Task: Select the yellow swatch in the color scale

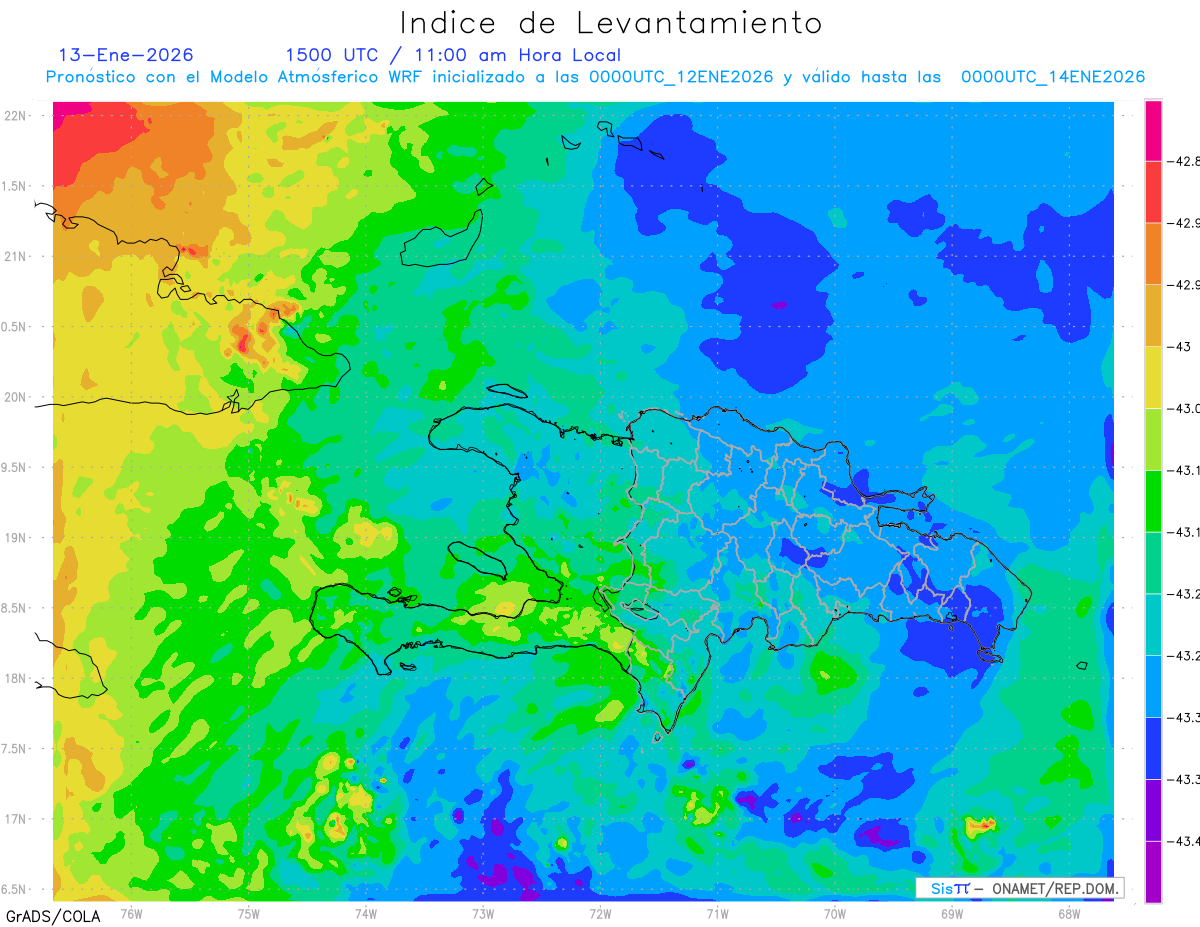Action: pos(1153,377)
